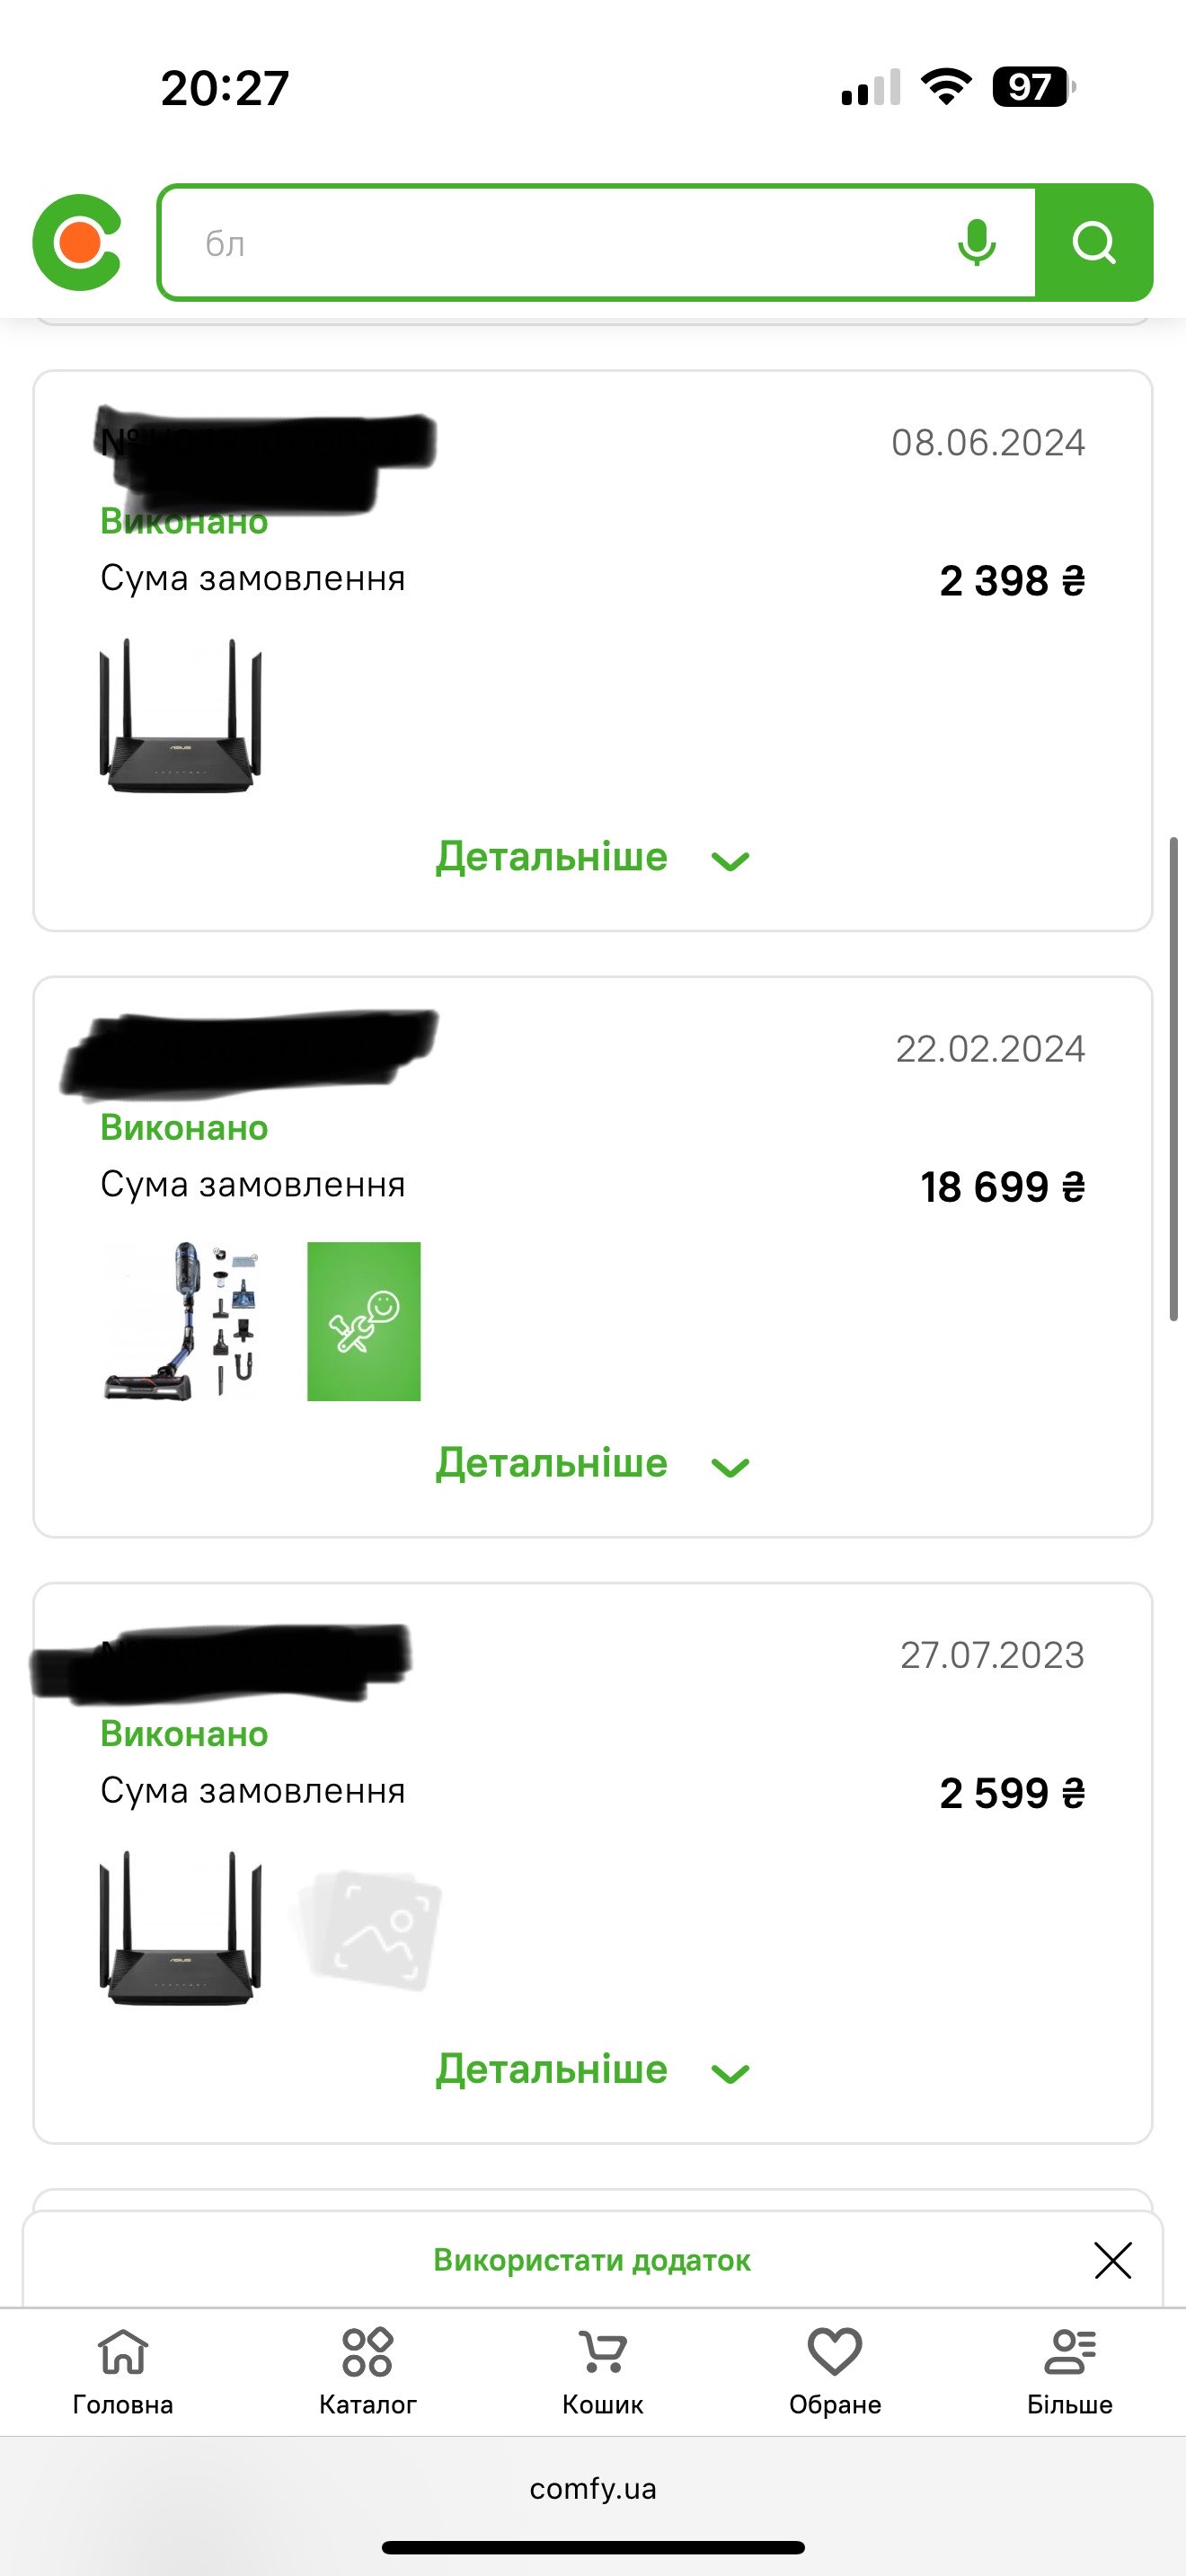This screenshot has height=2576, width=1186.
Task: Open the Каталог catalog tab
Action: click(x=367, y=2370)
